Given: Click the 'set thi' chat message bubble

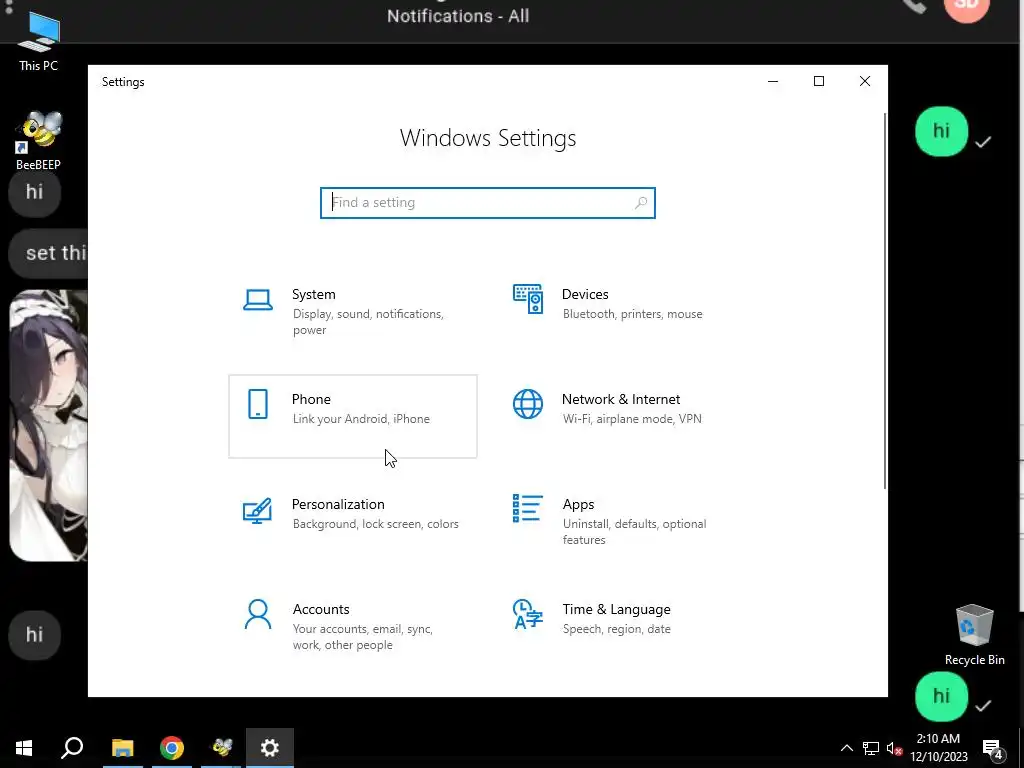Looking at the screenshot, I should click(x=49, y=253).
